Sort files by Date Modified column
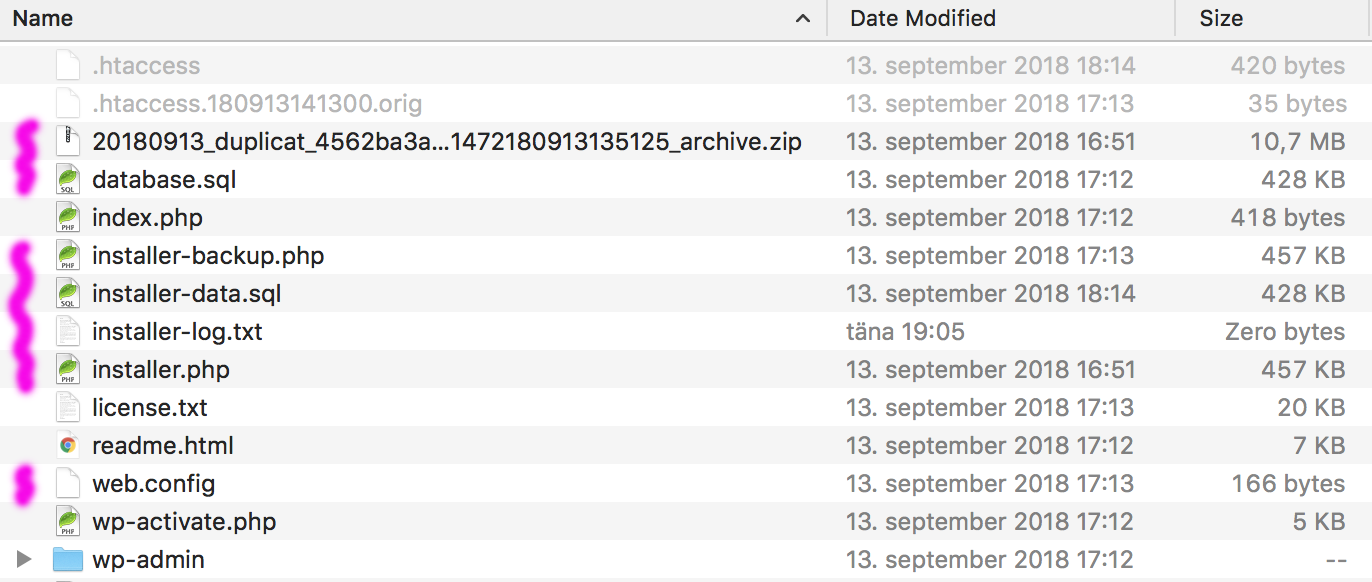The width and height of the screenshot is (1372, 582). tap(922, 18)
